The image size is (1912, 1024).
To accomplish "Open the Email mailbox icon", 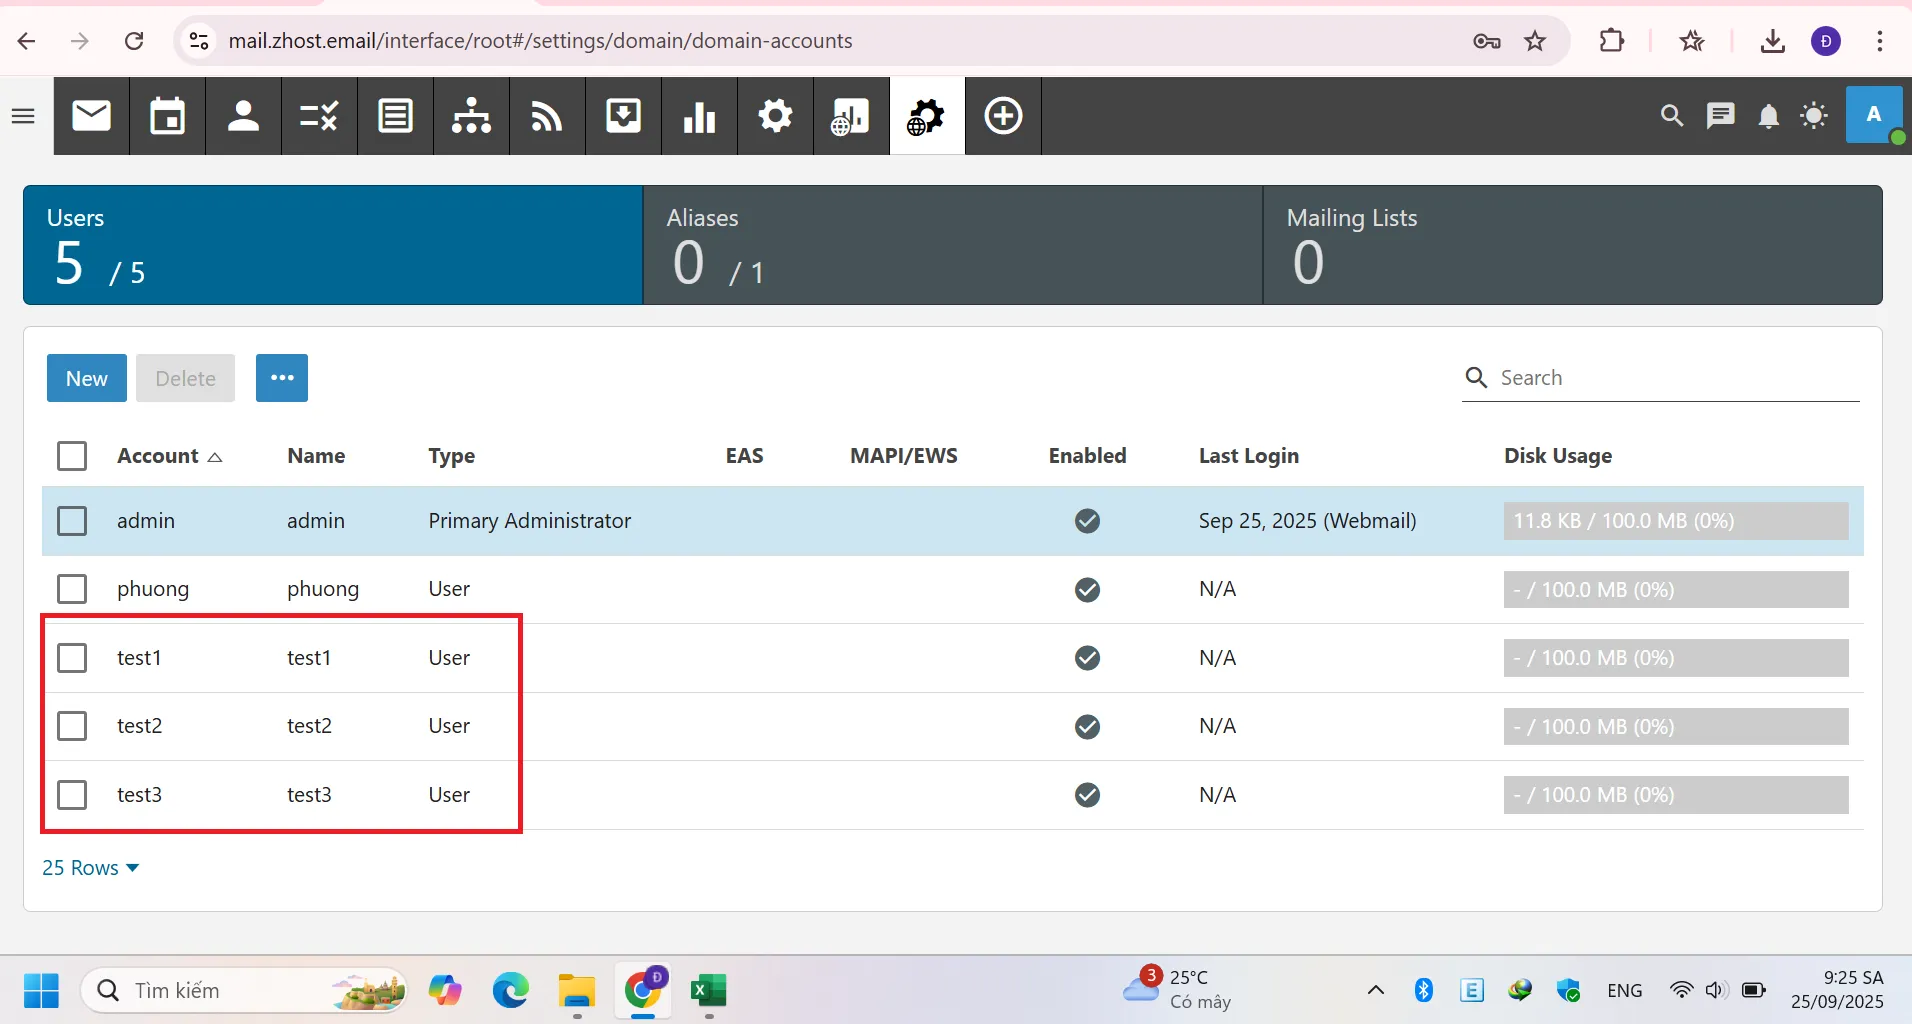I will click(x=92, y=116).
